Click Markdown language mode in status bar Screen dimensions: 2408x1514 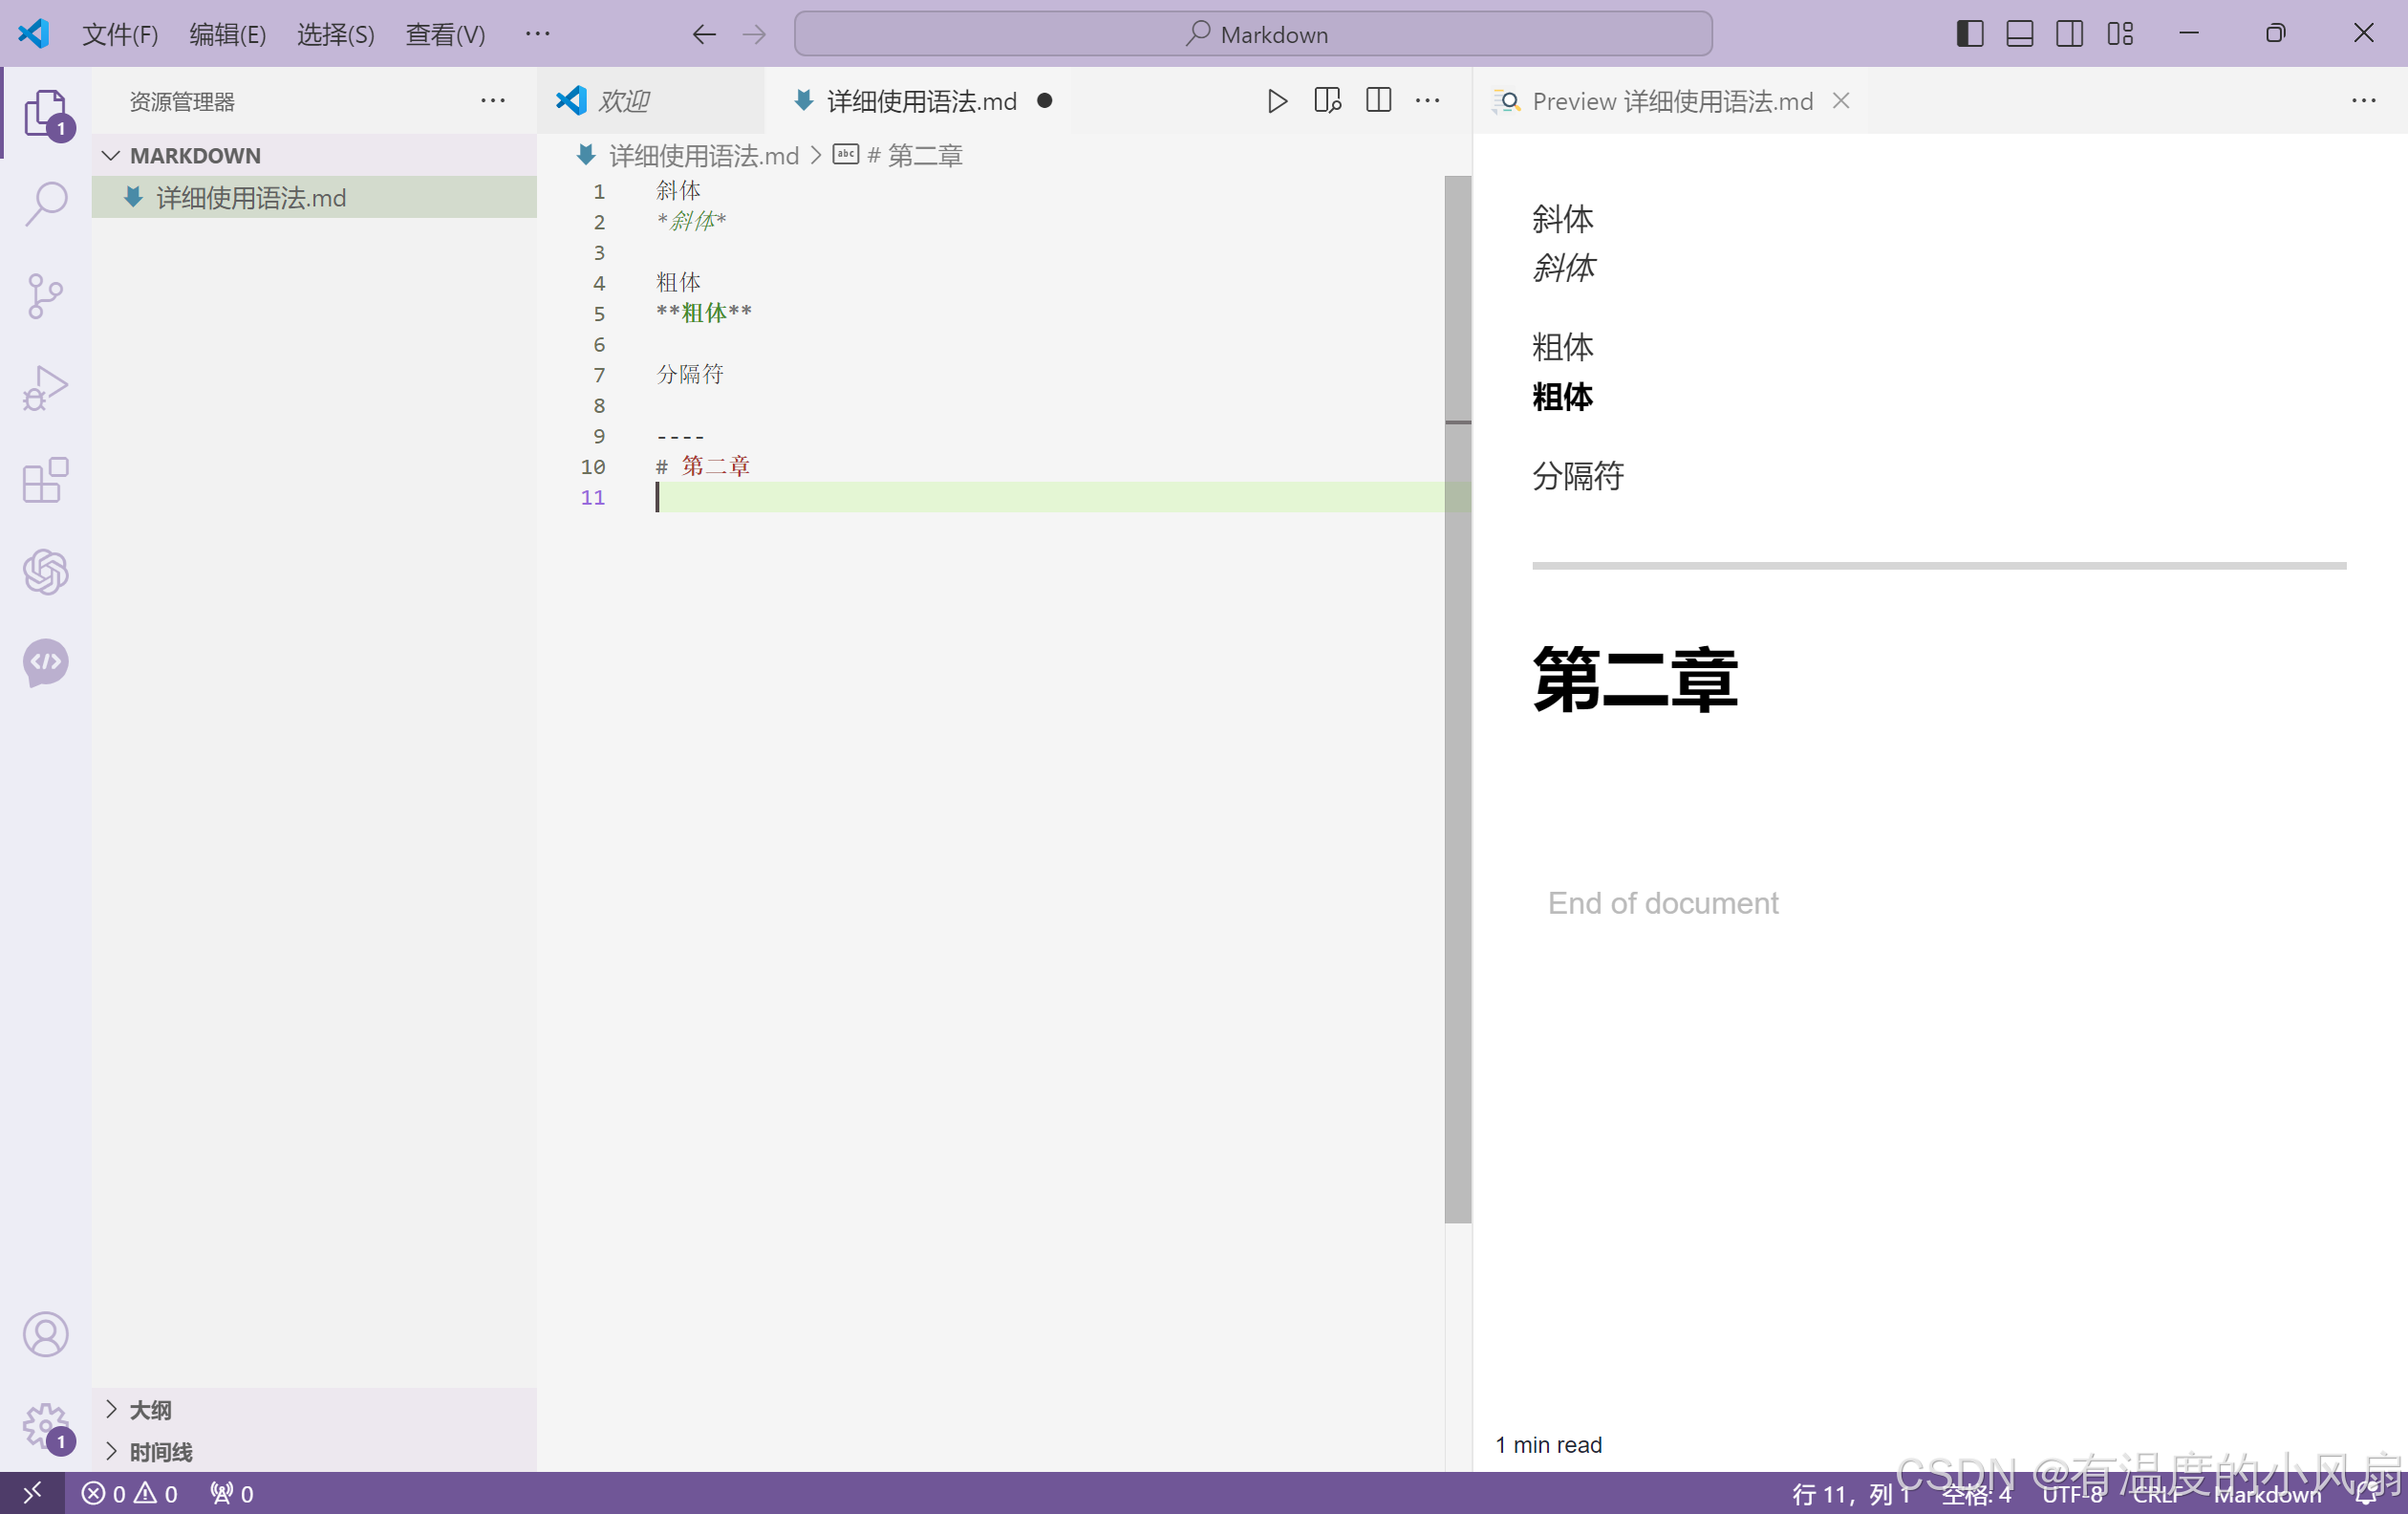(x=2267, y=1494)
